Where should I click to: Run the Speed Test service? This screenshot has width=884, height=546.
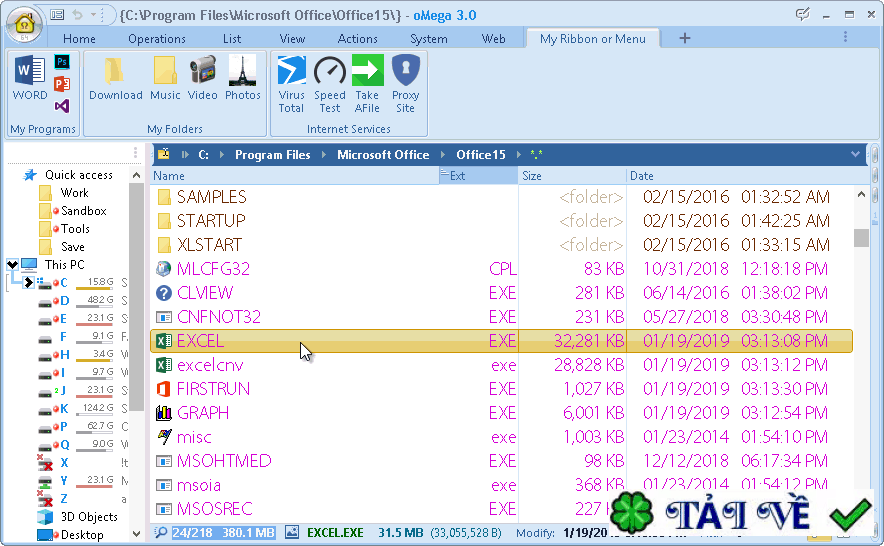330,85
